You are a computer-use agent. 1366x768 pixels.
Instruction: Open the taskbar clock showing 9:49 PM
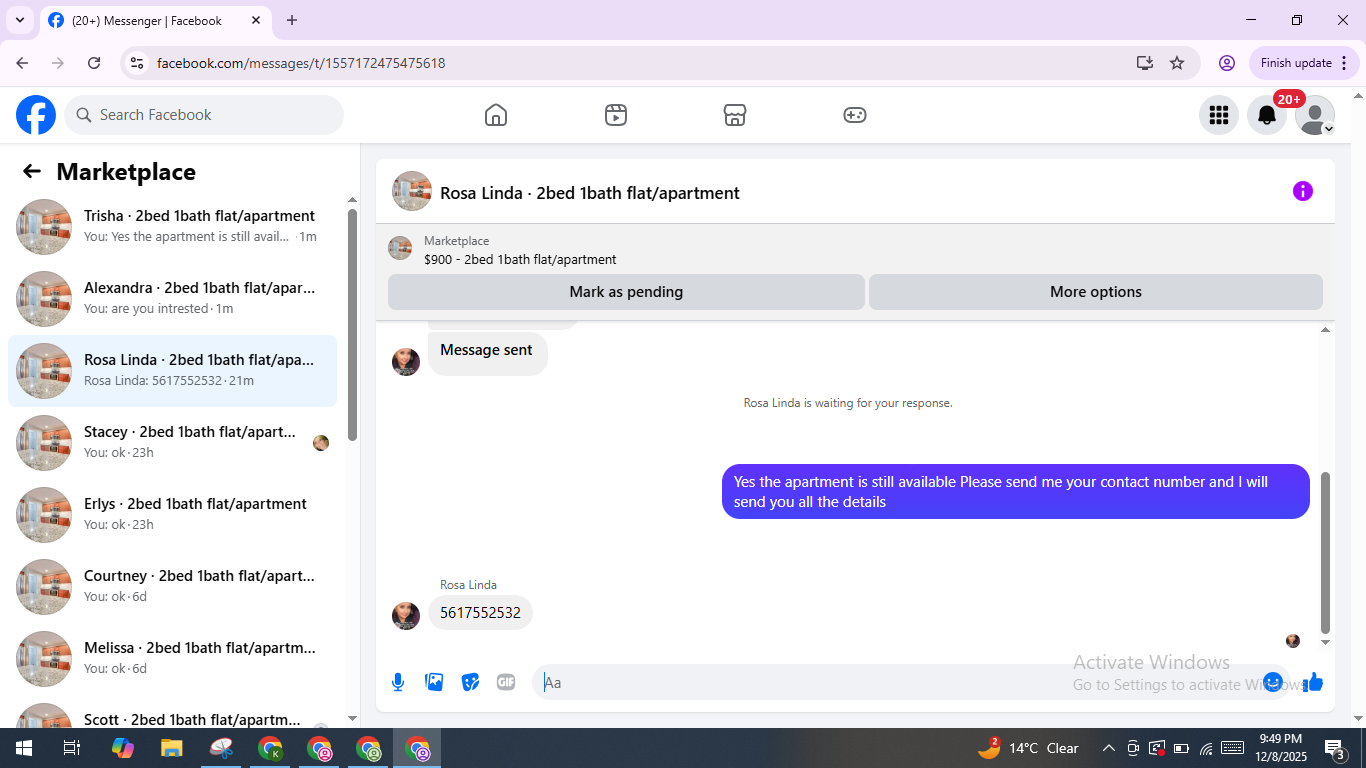(x=1280, y=748)
